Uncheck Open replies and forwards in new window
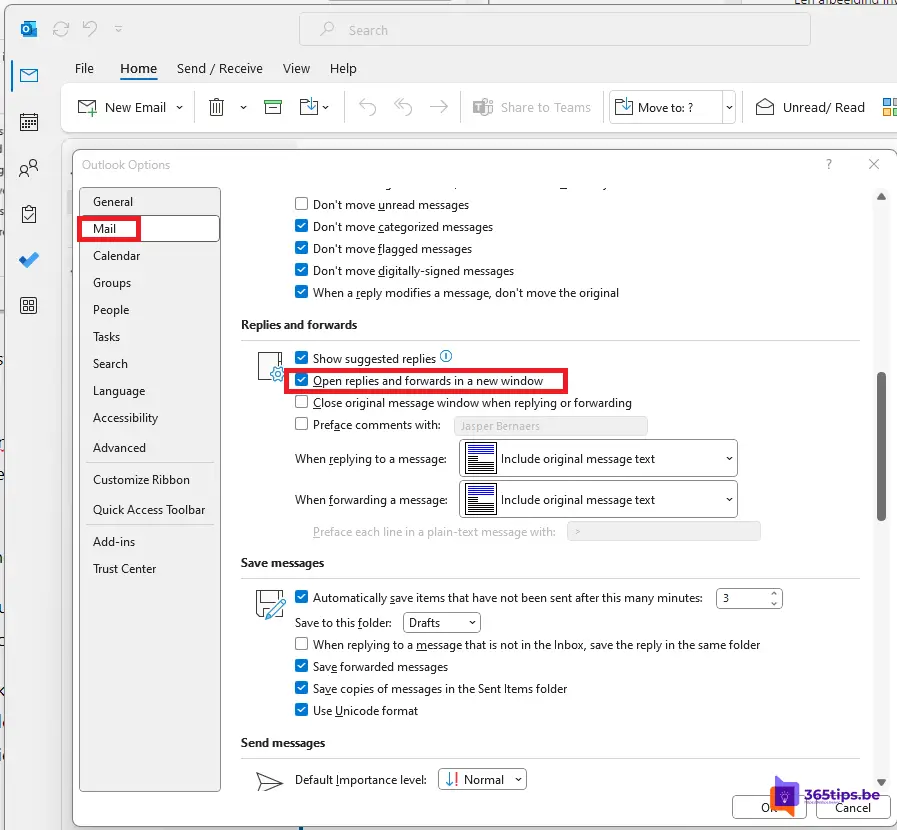This screenshot has height=830, width=897. pos(302,381)
